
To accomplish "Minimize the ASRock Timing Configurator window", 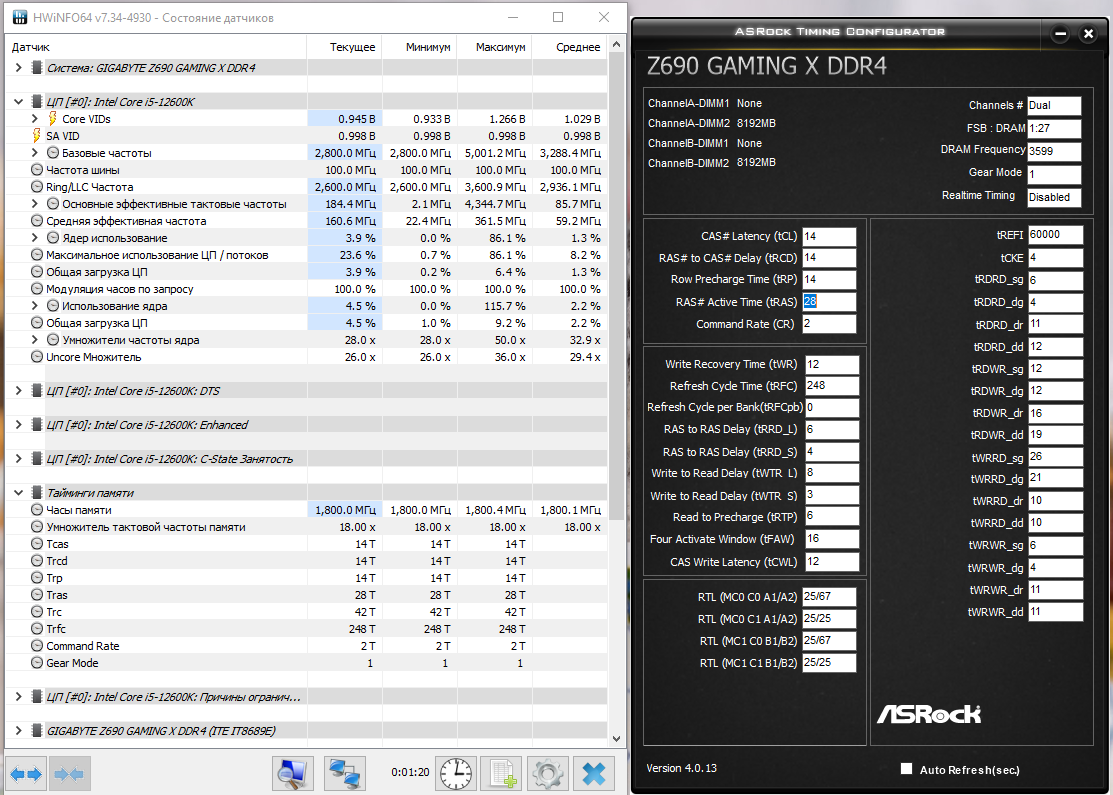I will tap(1060, 33).
